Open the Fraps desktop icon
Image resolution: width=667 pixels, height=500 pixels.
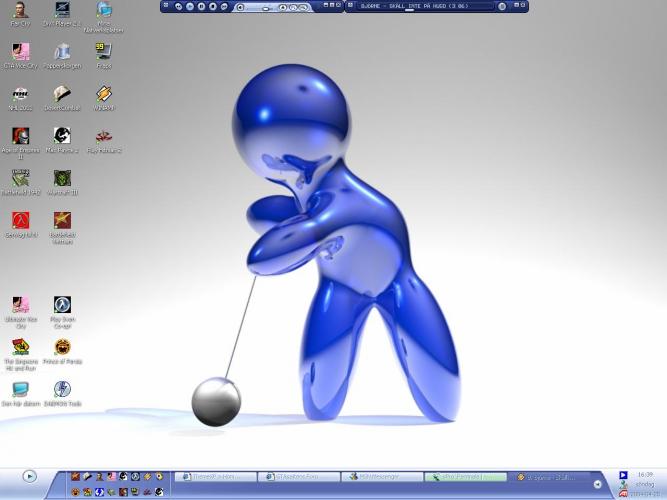(103, 52)
